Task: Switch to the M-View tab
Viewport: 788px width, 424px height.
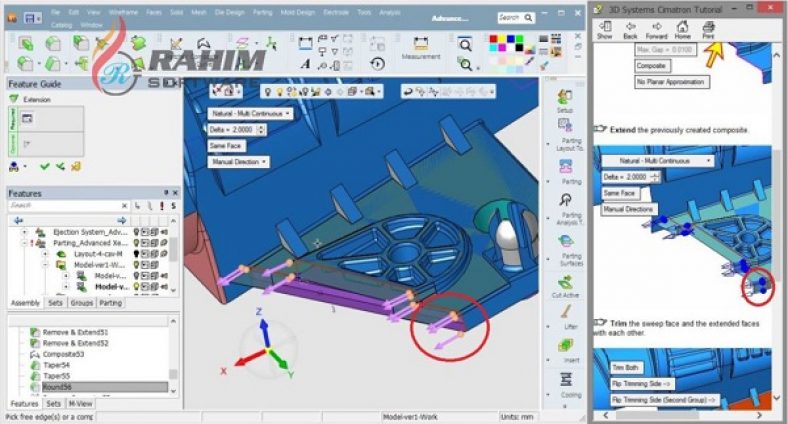Action: (80, 404)
